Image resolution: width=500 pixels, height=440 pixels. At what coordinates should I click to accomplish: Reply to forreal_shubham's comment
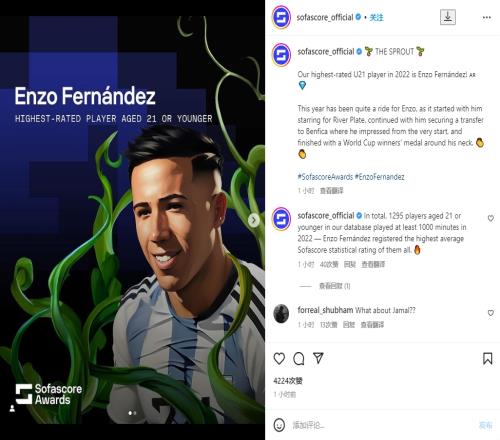pyautogui.click(x=349, y=325)
